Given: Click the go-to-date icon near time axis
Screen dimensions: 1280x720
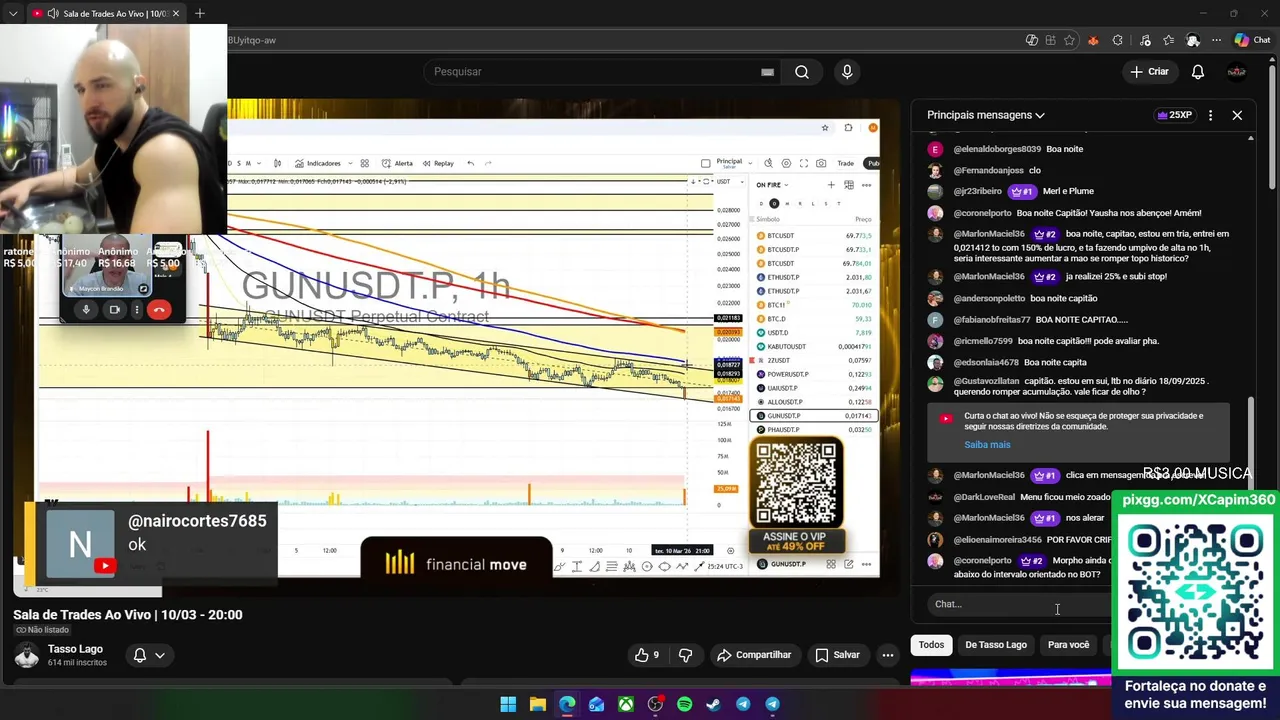Looking at the screenshot, I should tap(730, 550).
